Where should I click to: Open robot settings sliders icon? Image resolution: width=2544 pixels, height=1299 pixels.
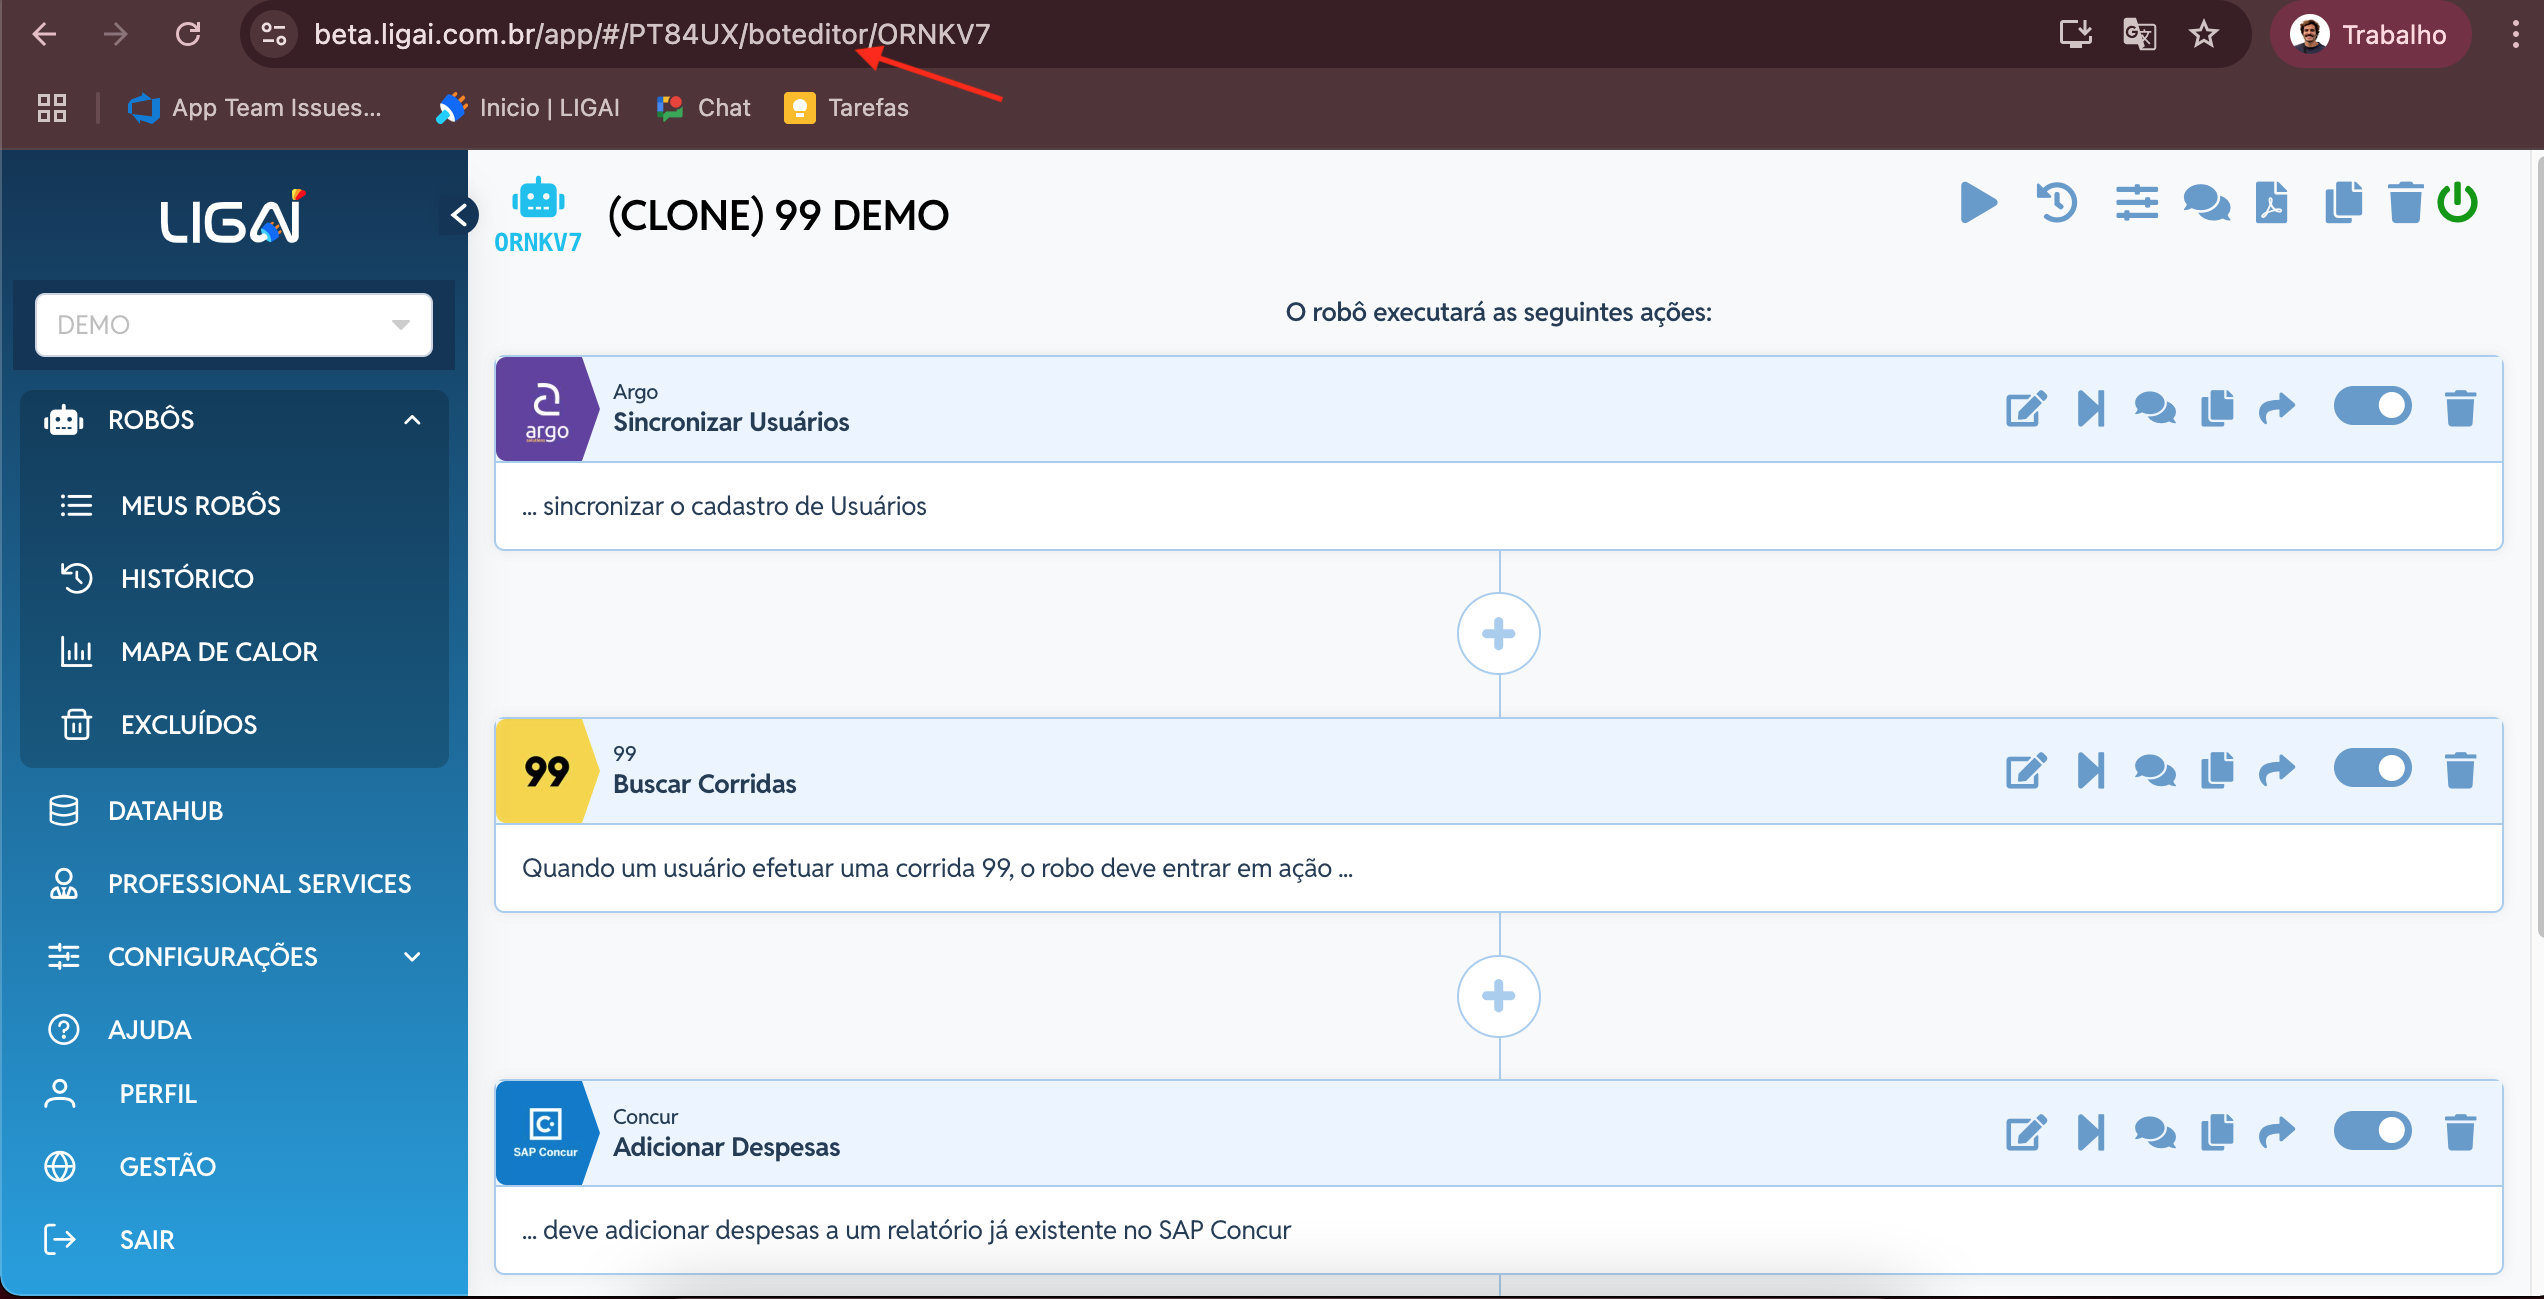(2136, 203)
